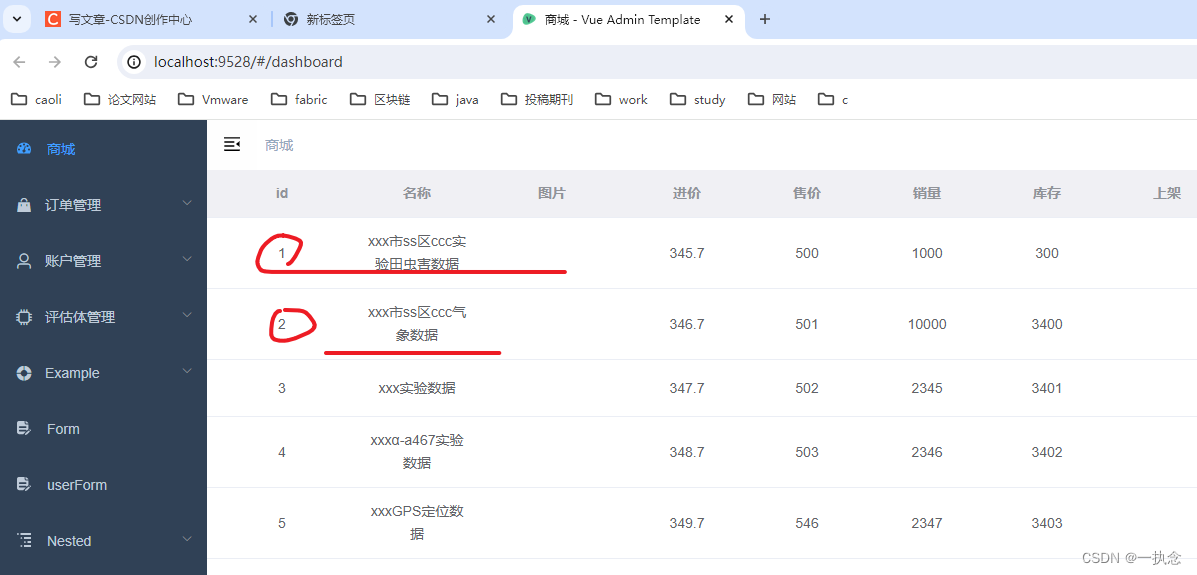Click the 349.7 purchase price cell
Viewport: 1197px width, 575px height.
686,523
